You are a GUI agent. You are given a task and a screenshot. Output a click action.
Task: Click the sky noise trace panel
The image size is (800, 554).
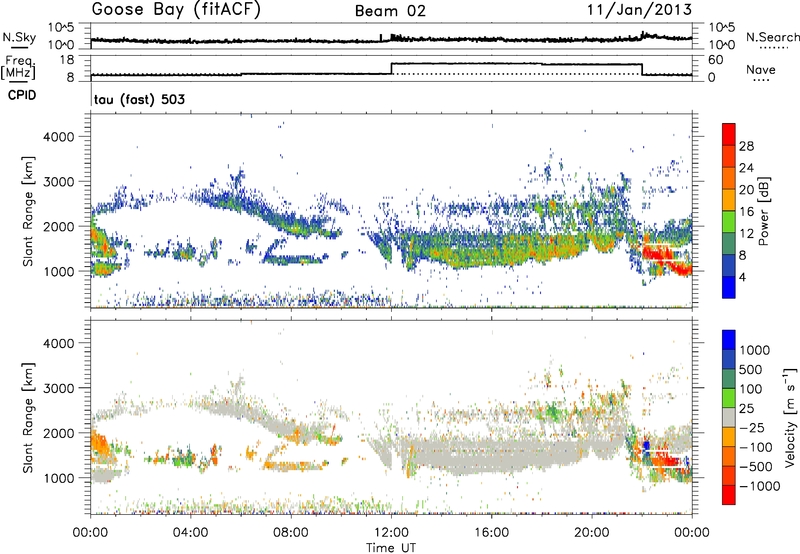coord(391,36)
